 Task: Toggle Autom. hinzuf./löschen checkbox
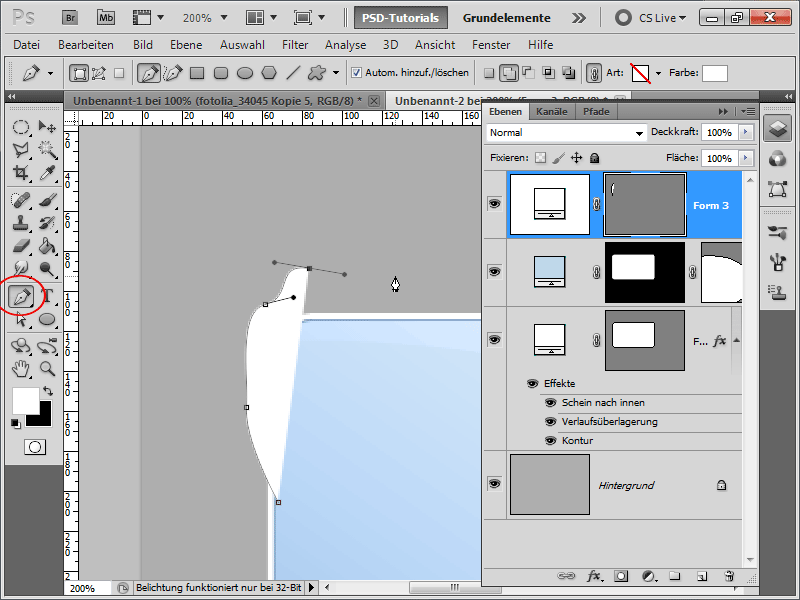(357, 73)
